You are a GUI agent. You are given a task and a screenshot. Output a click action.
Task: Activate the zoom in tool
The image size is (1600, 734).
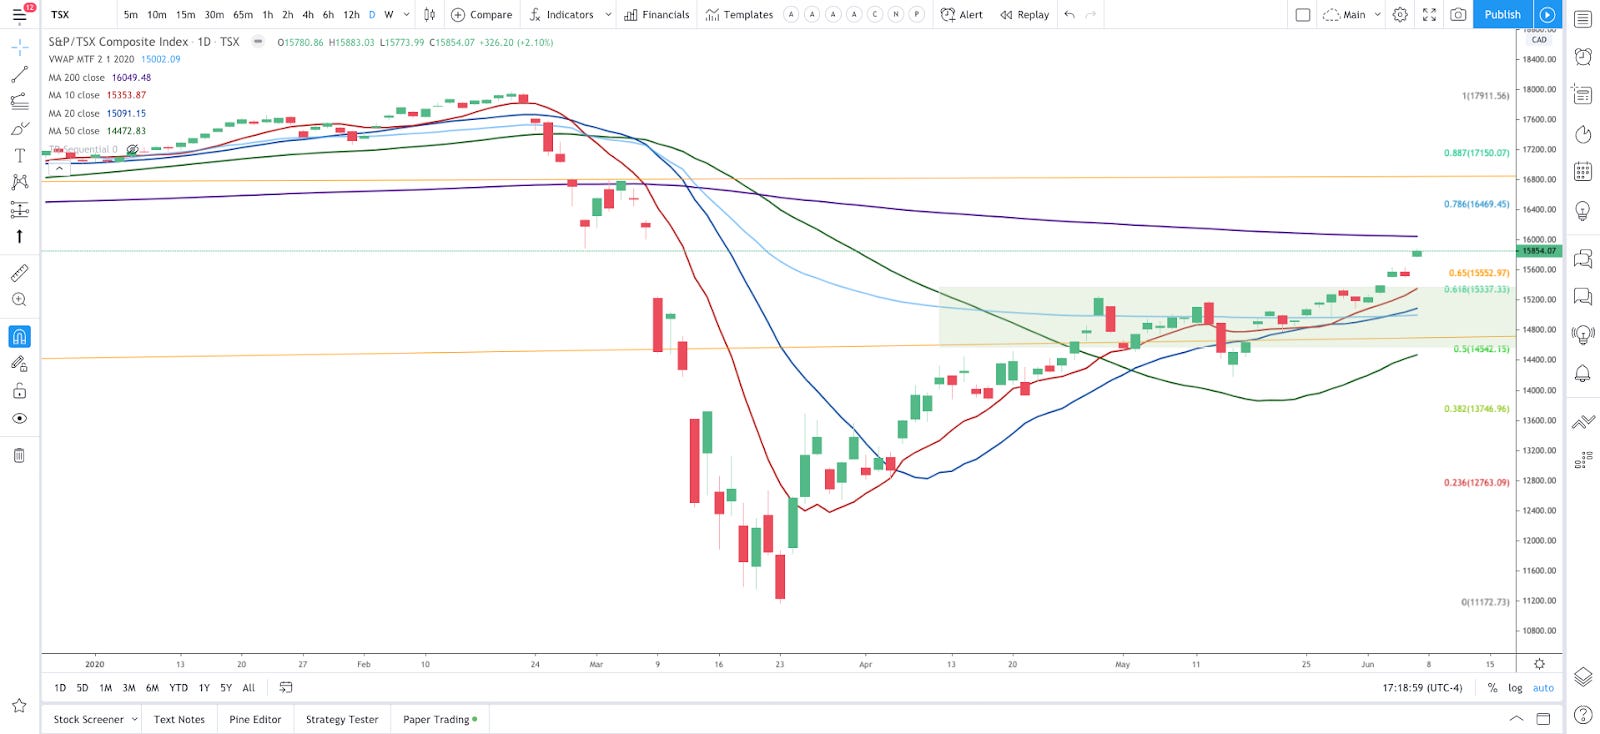click(19, 300)
